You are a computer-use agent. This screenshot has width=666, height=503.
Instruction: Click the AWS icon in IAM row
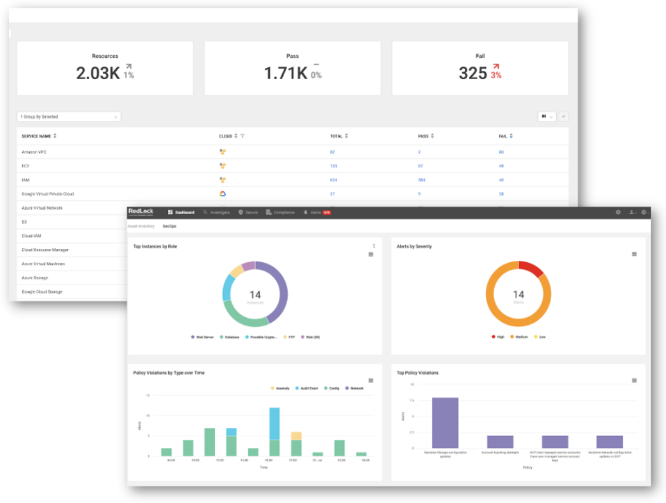click(x=223, y=180)
